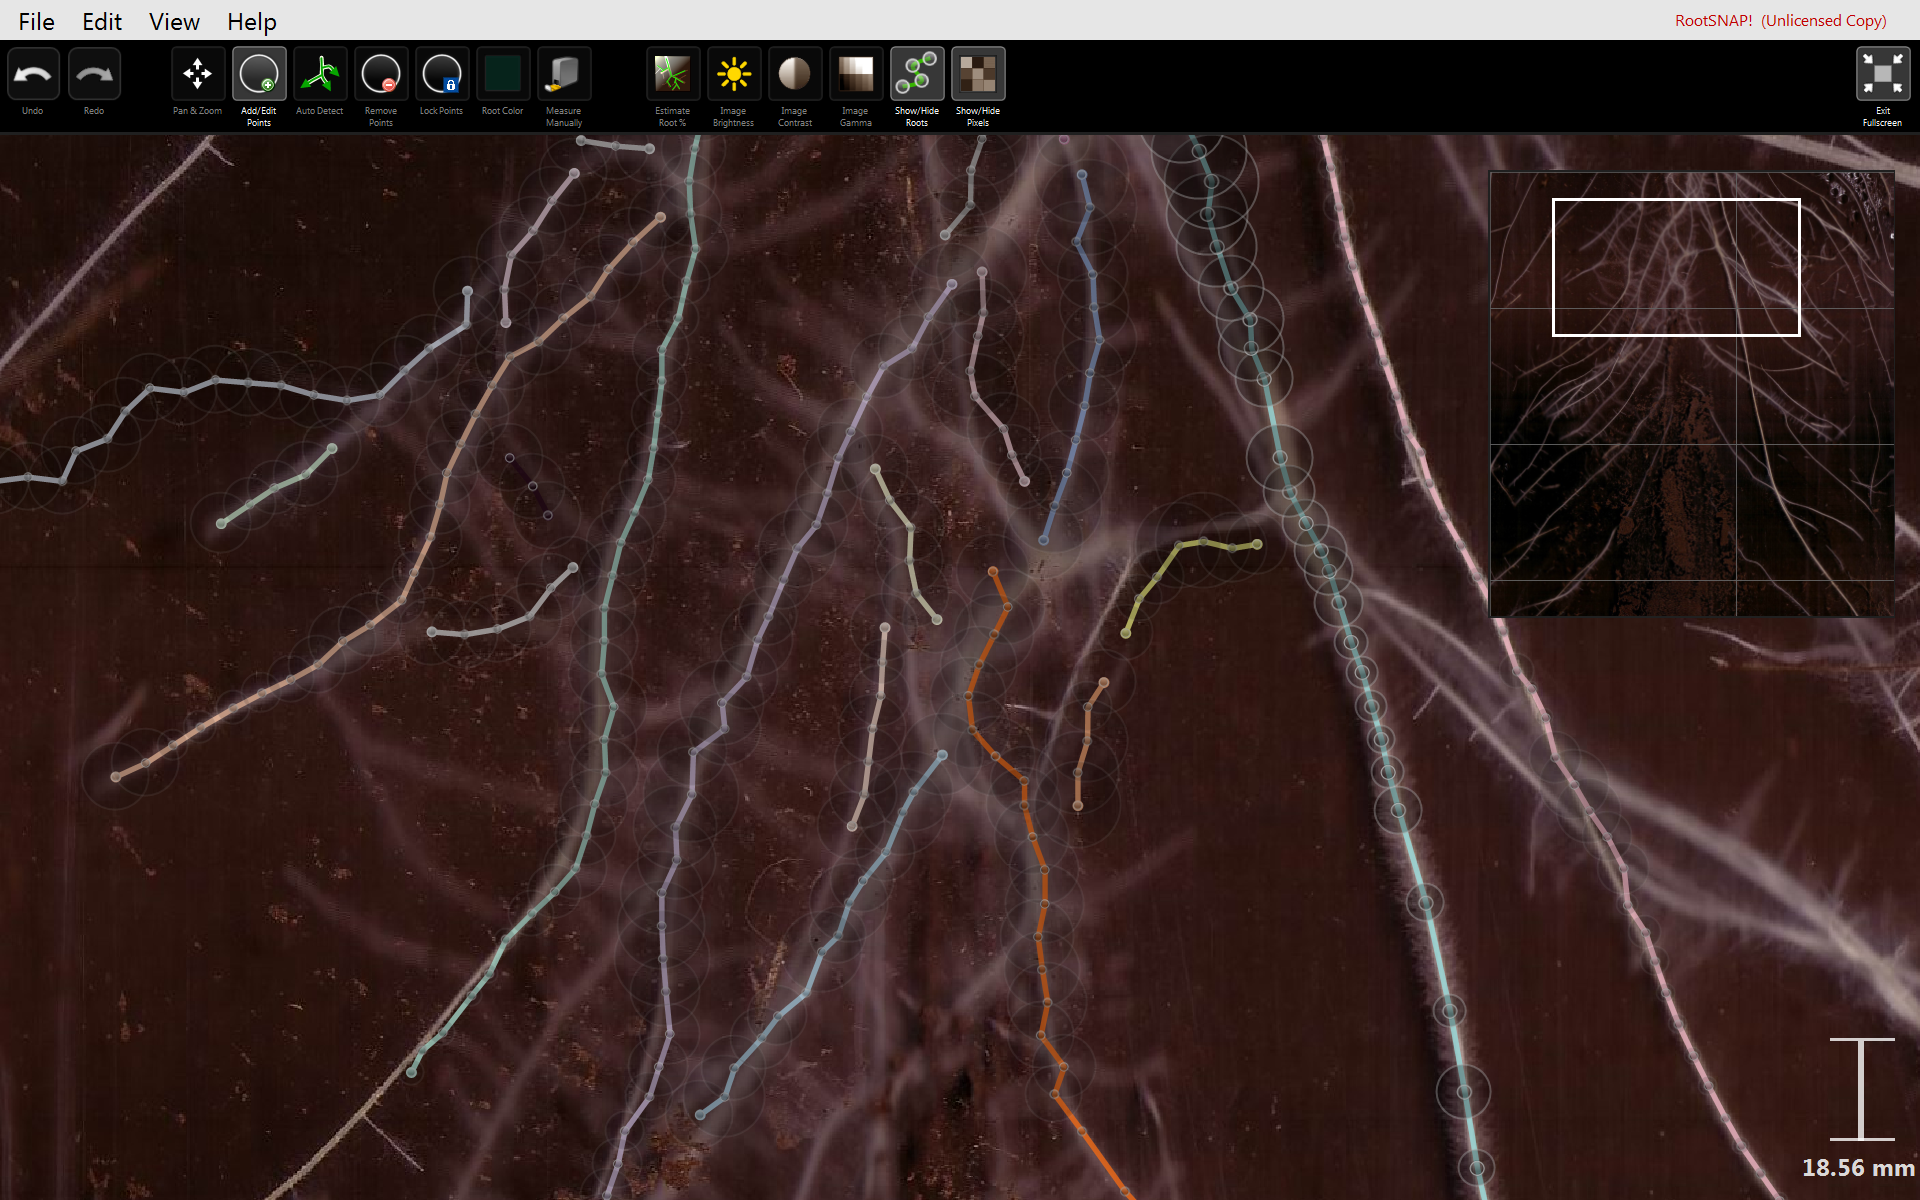Click the Redo arrow icon
1920x1200 pixels.
point(94,75)
